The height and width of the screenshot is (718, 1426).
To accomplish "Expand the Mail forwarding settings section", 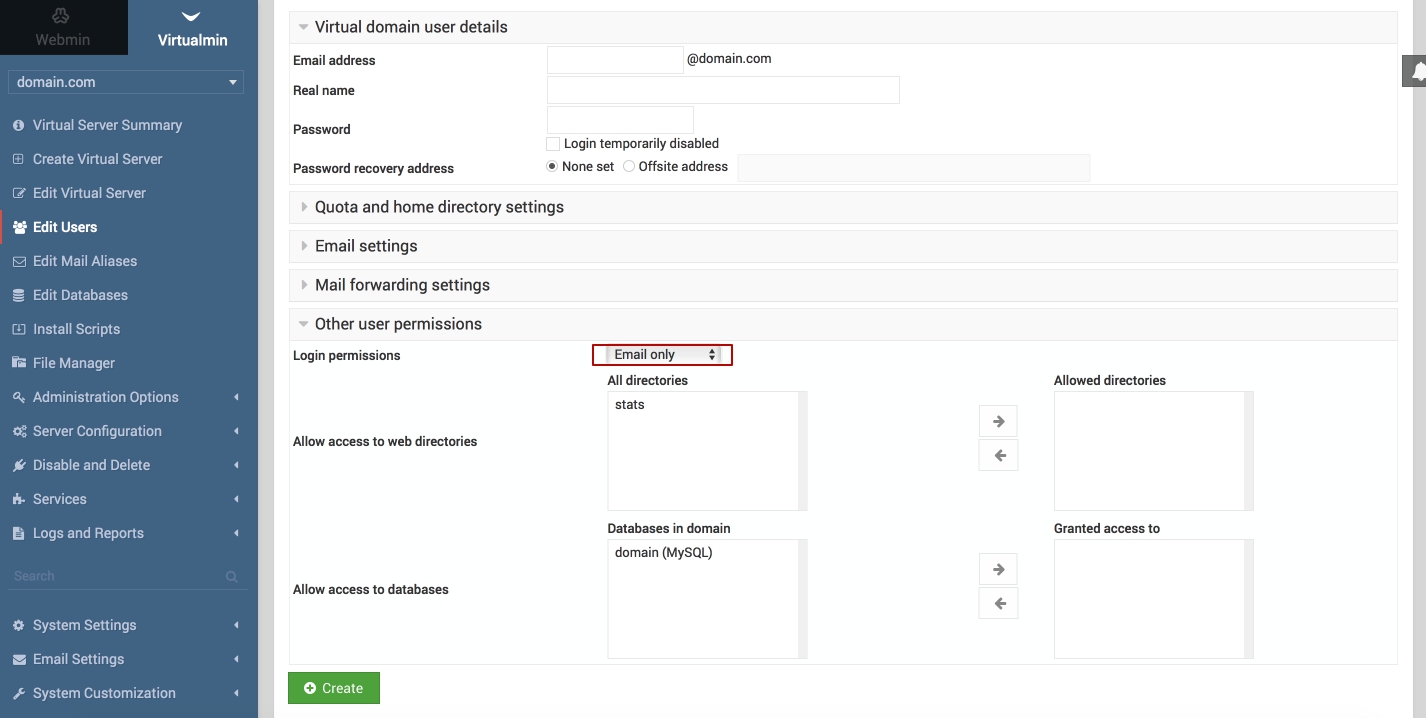I will 402,285.
